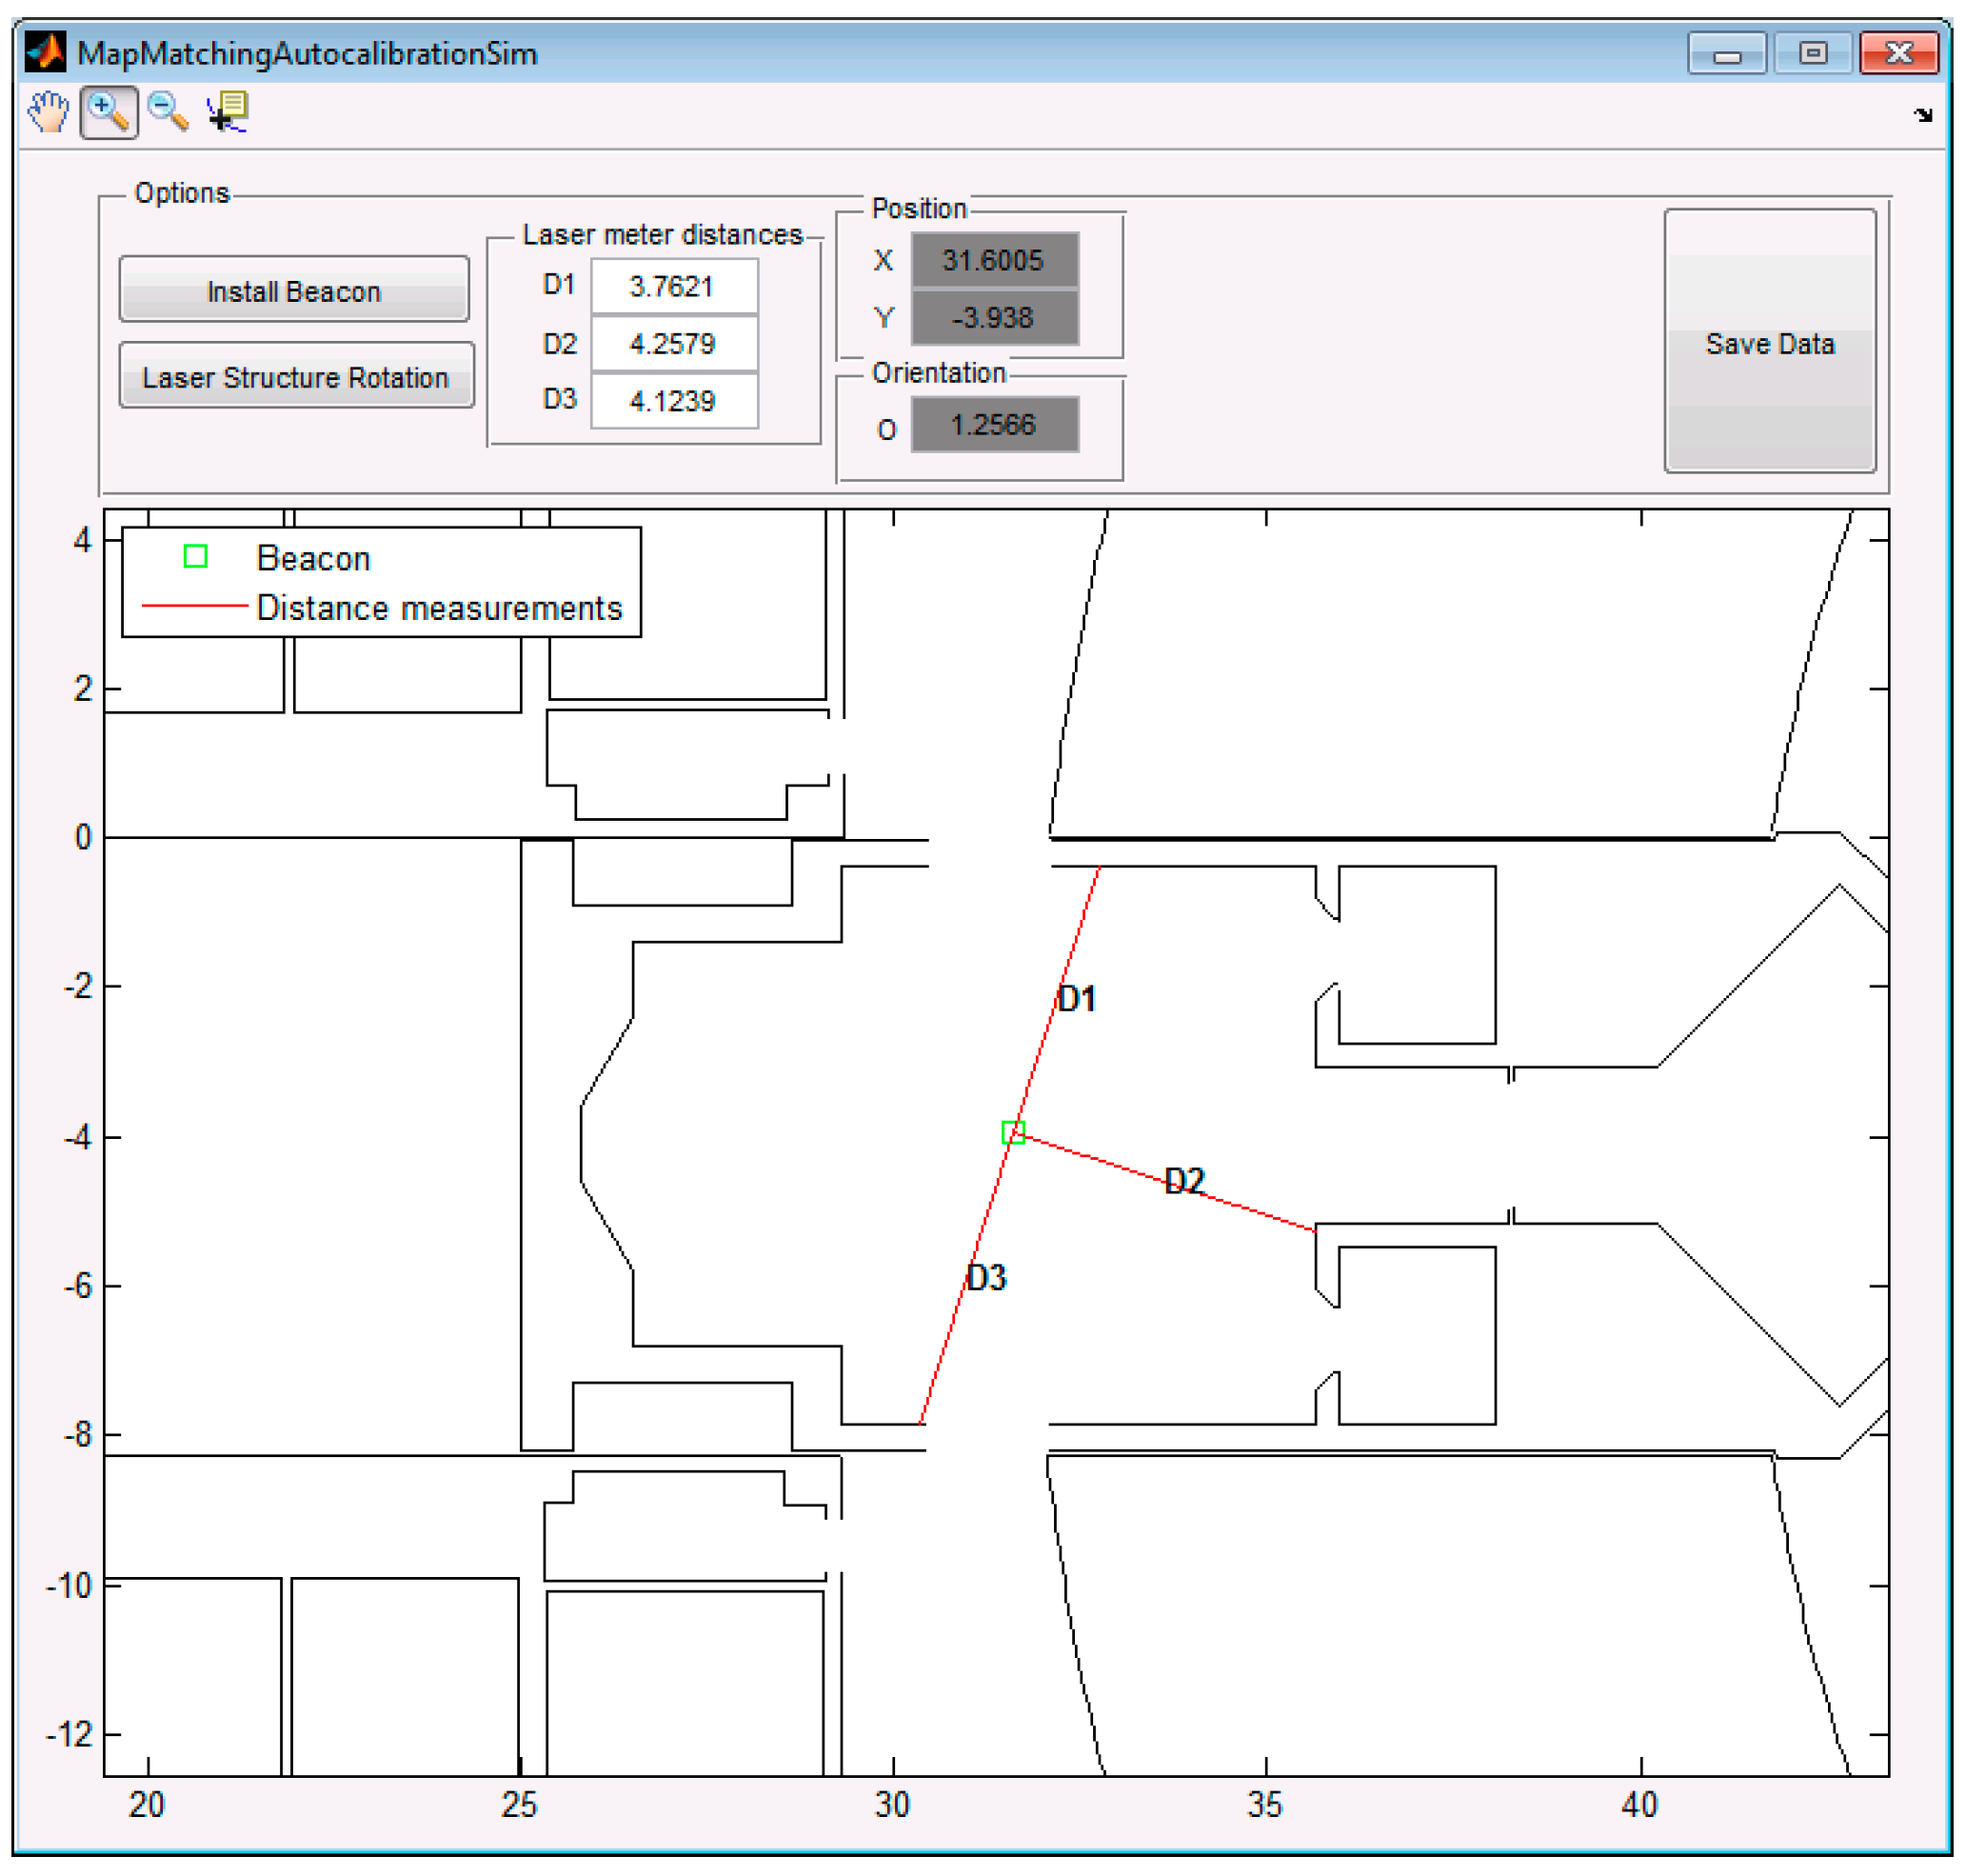This screenshot has height=1876, width=1966.
Task: Select the Zoom Out magnifier tool
Action: (x=167, y=111)
